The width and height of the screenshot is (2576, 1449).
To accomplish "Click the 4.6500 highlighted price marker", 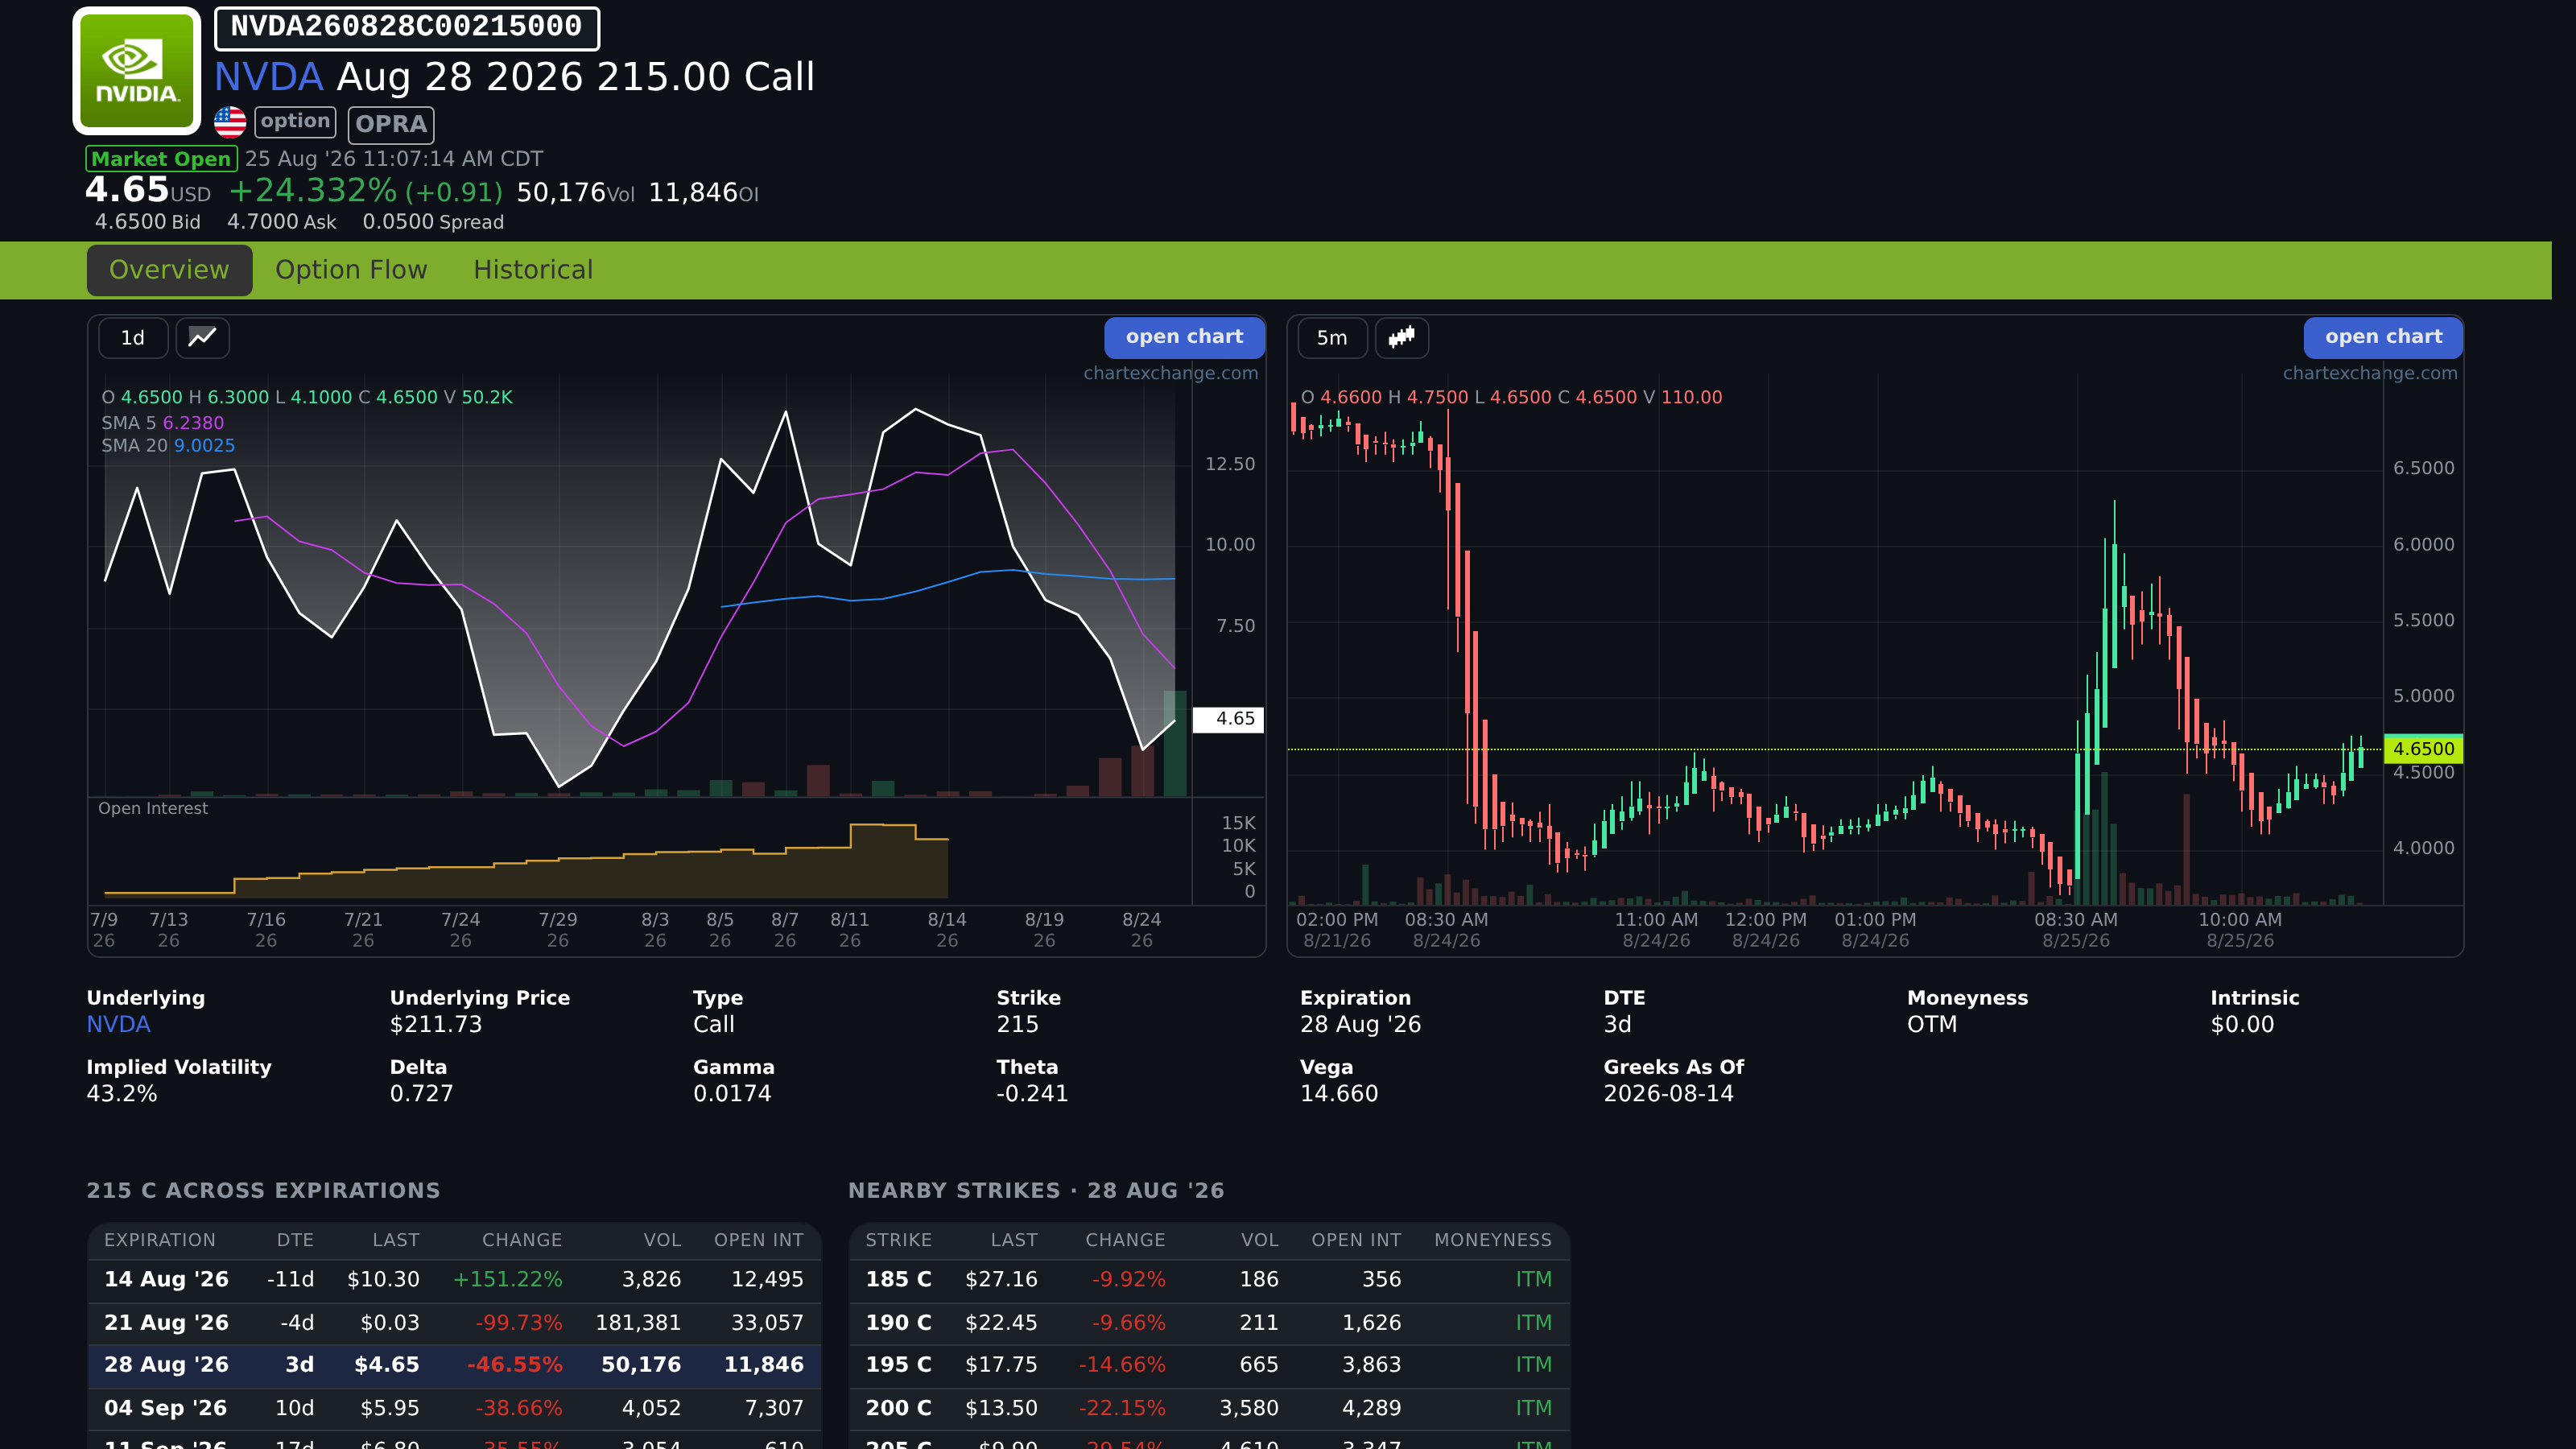I will coord(2423,748).
